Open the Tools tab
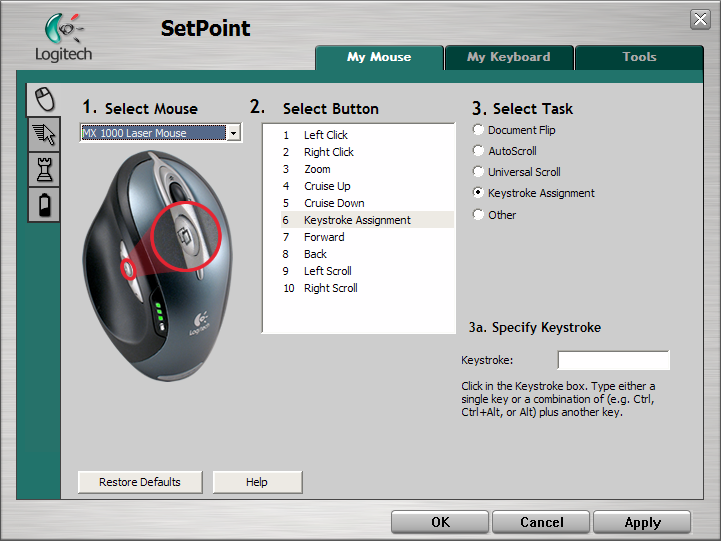Image resolution: width=721 pixels, height=541 pixels. click(639, 57)
